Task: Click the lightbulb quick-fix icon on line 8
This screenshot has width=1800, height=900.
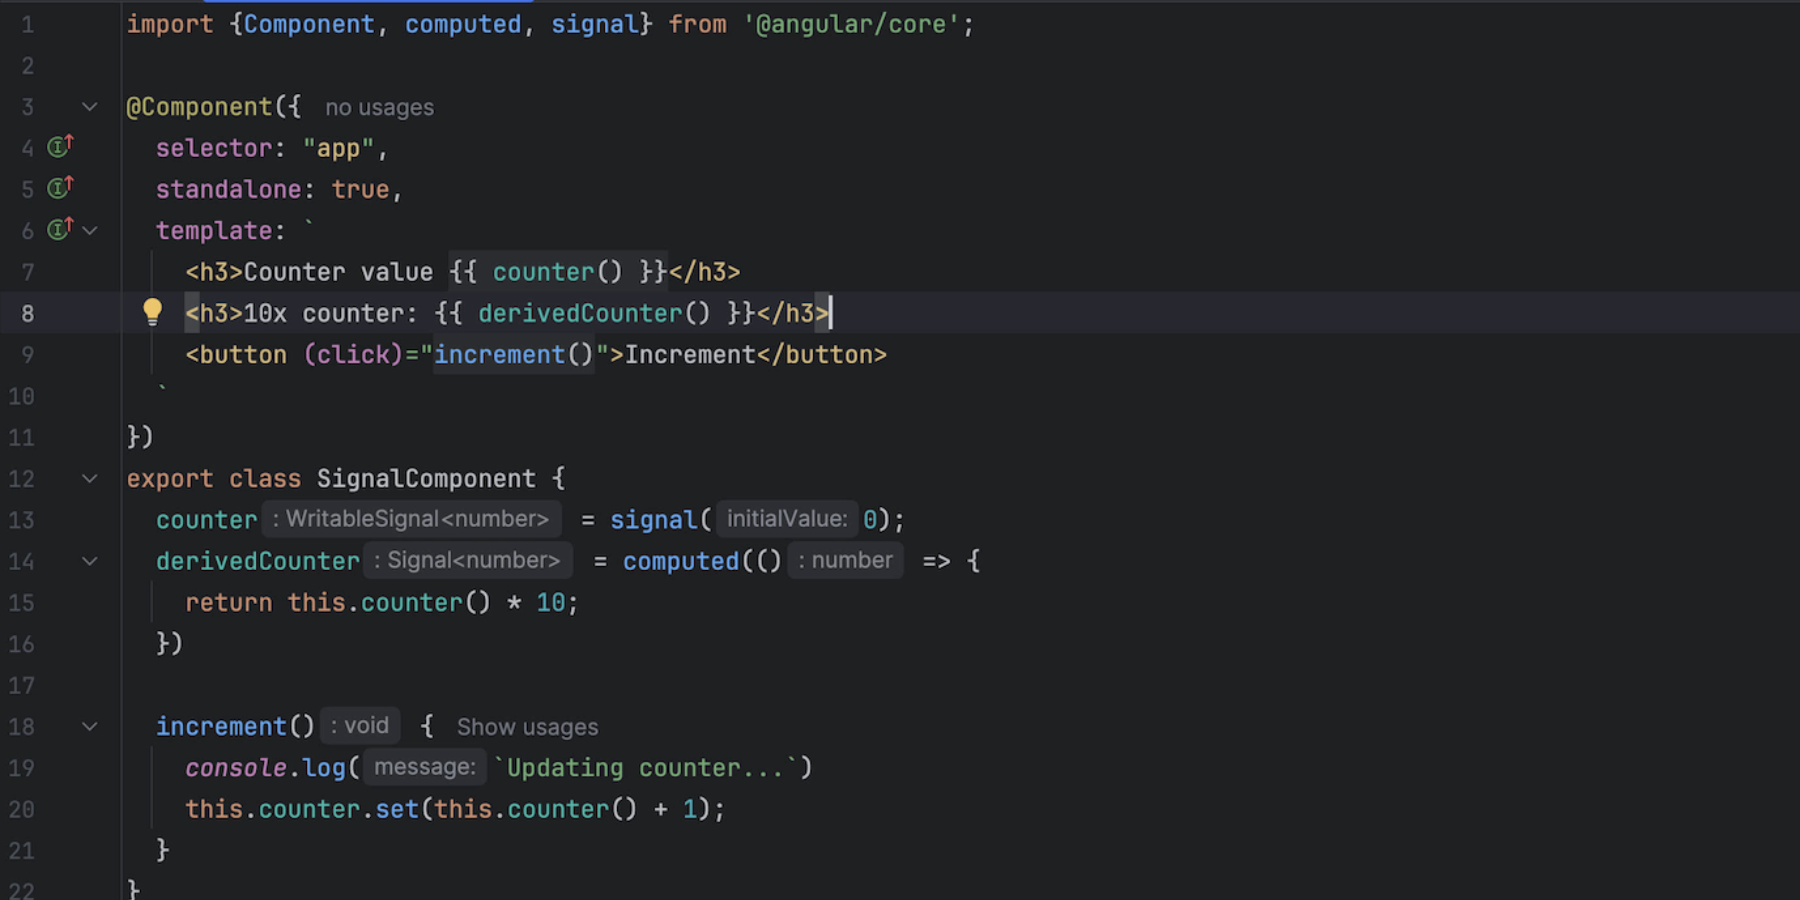Action: pos(152,312)
